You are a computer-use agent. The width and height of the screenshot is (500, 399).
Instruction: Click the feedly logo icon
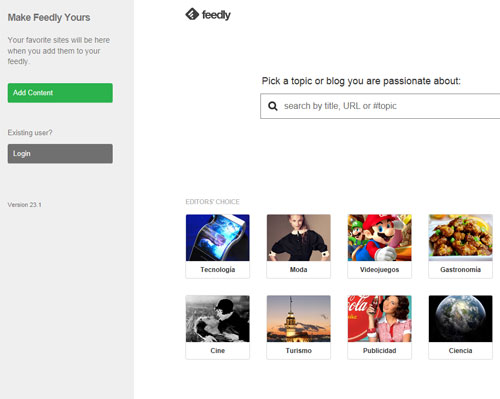[192, 14]
